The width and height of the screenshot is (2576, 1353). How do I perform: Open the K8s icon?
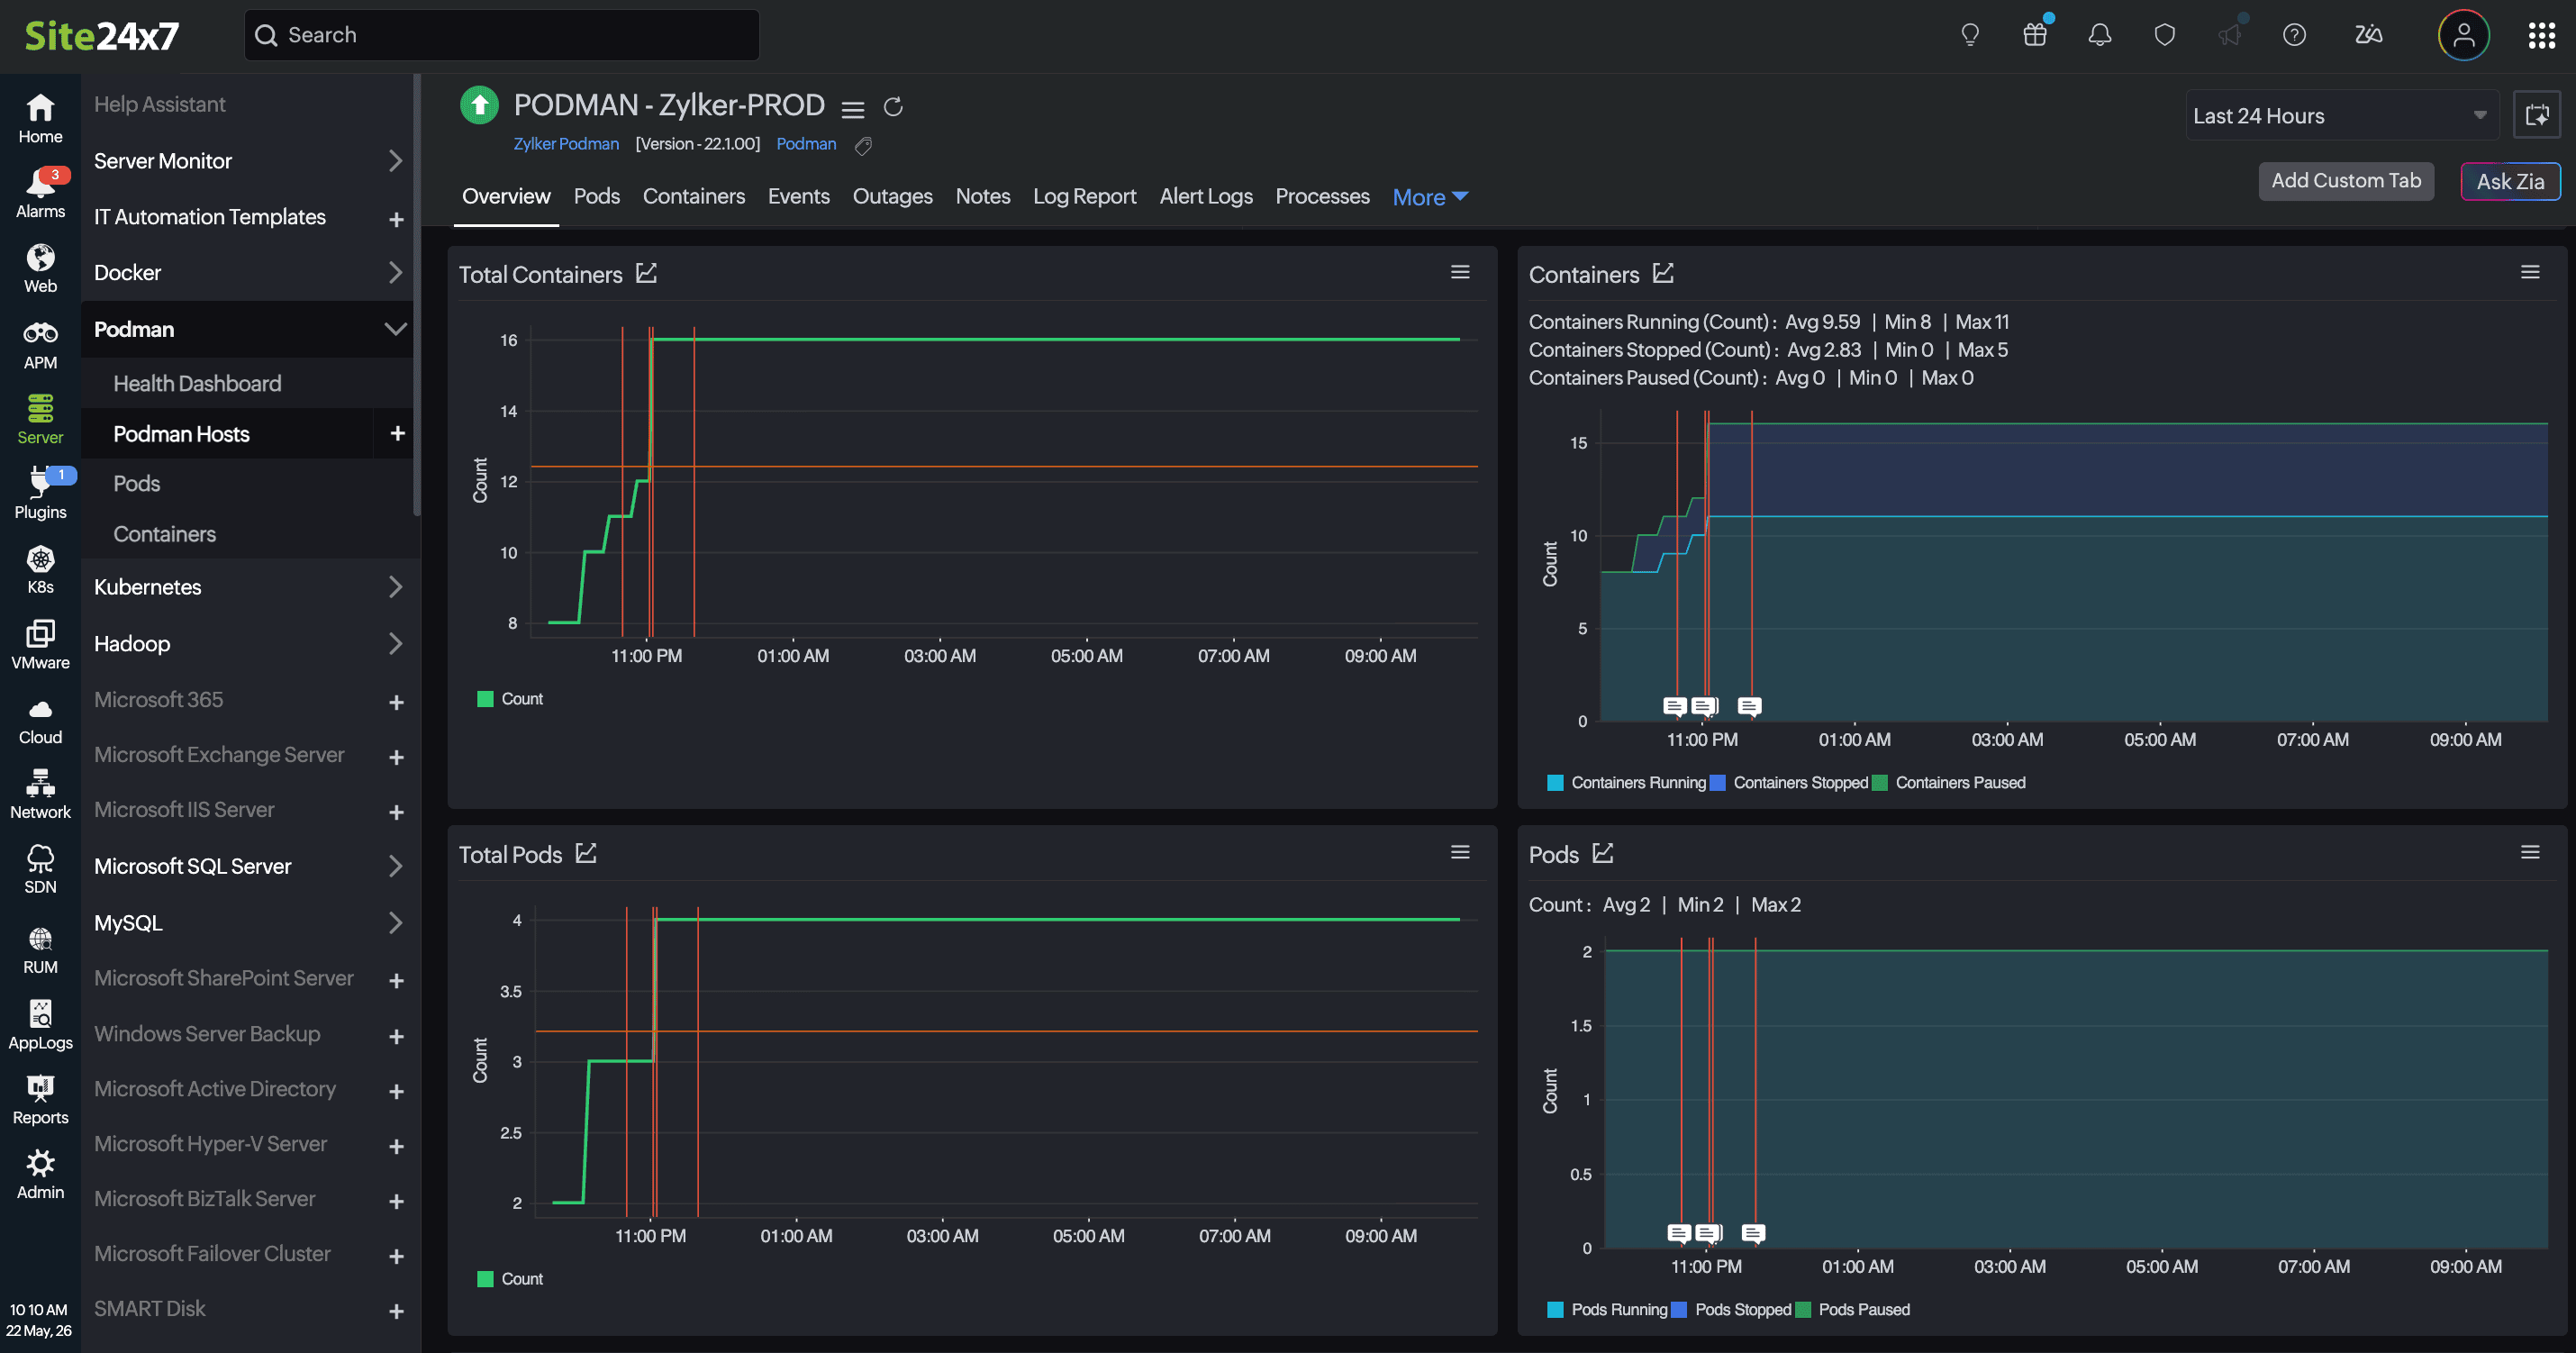pyautogui.click(x=40, y=570)
